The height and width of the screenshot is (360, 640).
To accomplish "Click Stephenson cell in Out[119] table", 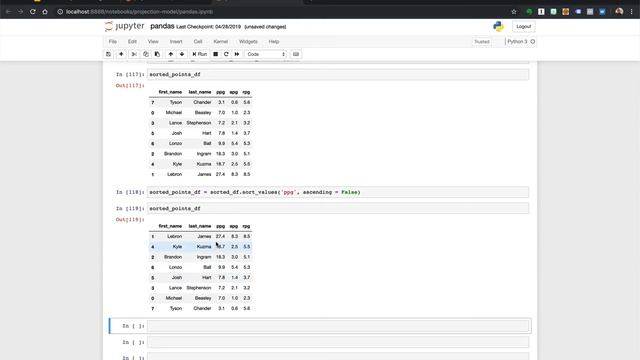I will click(x=199, y=288).
